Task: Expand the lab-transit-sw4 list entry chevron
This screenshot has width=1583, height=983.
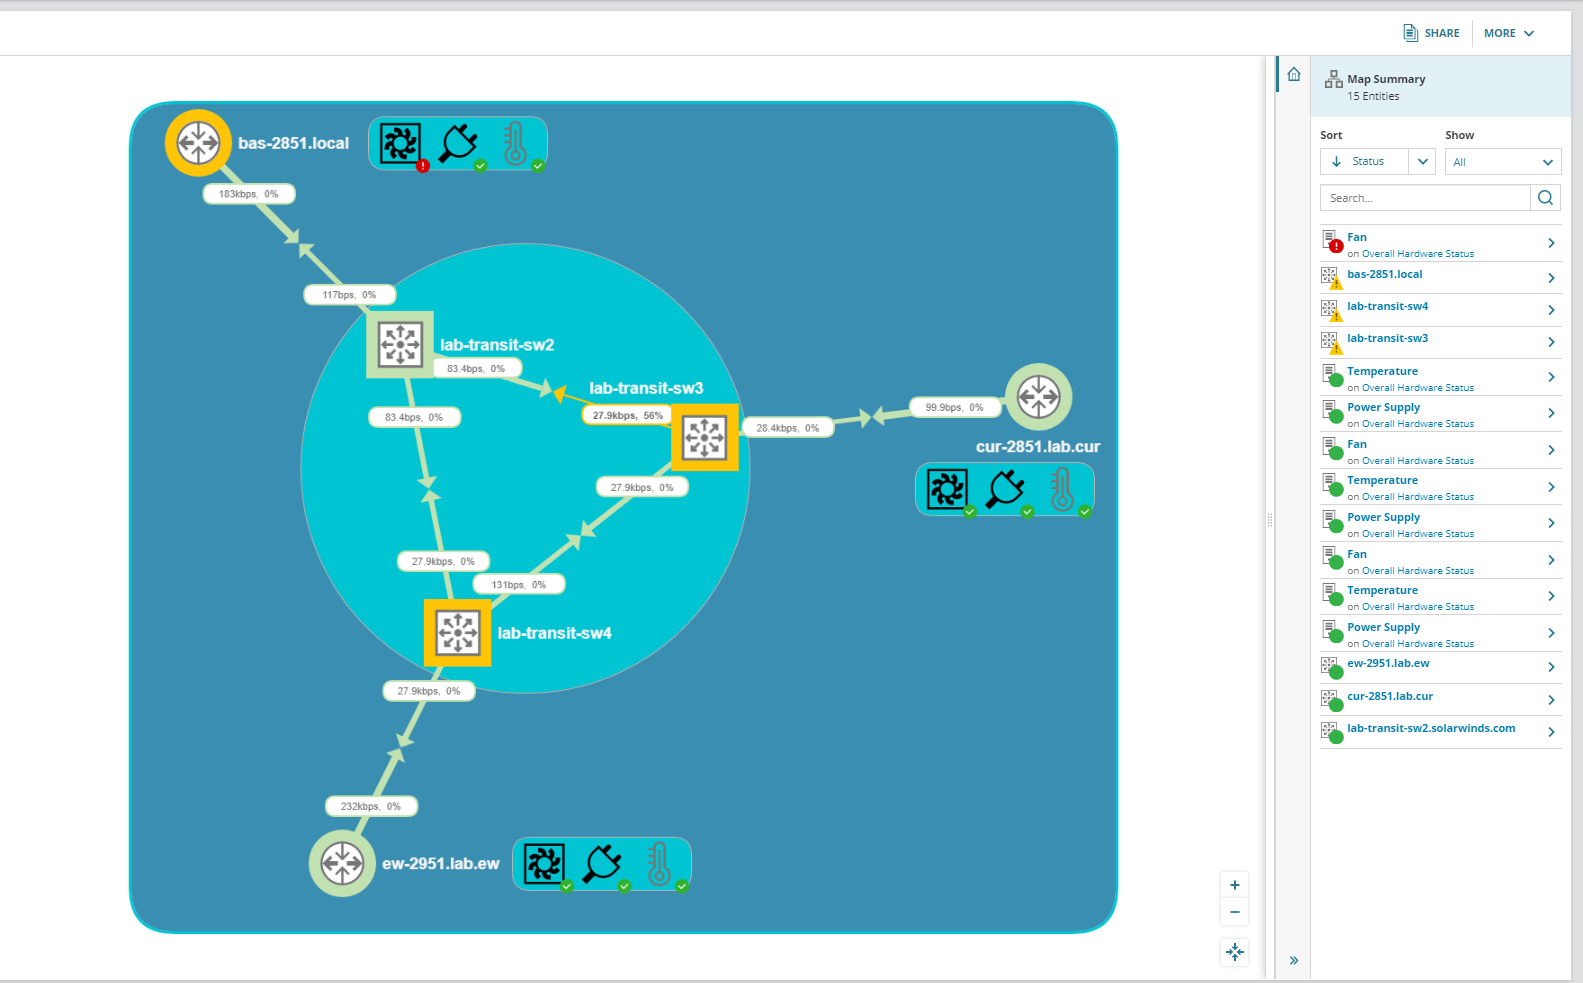Action: point(1551,310)
